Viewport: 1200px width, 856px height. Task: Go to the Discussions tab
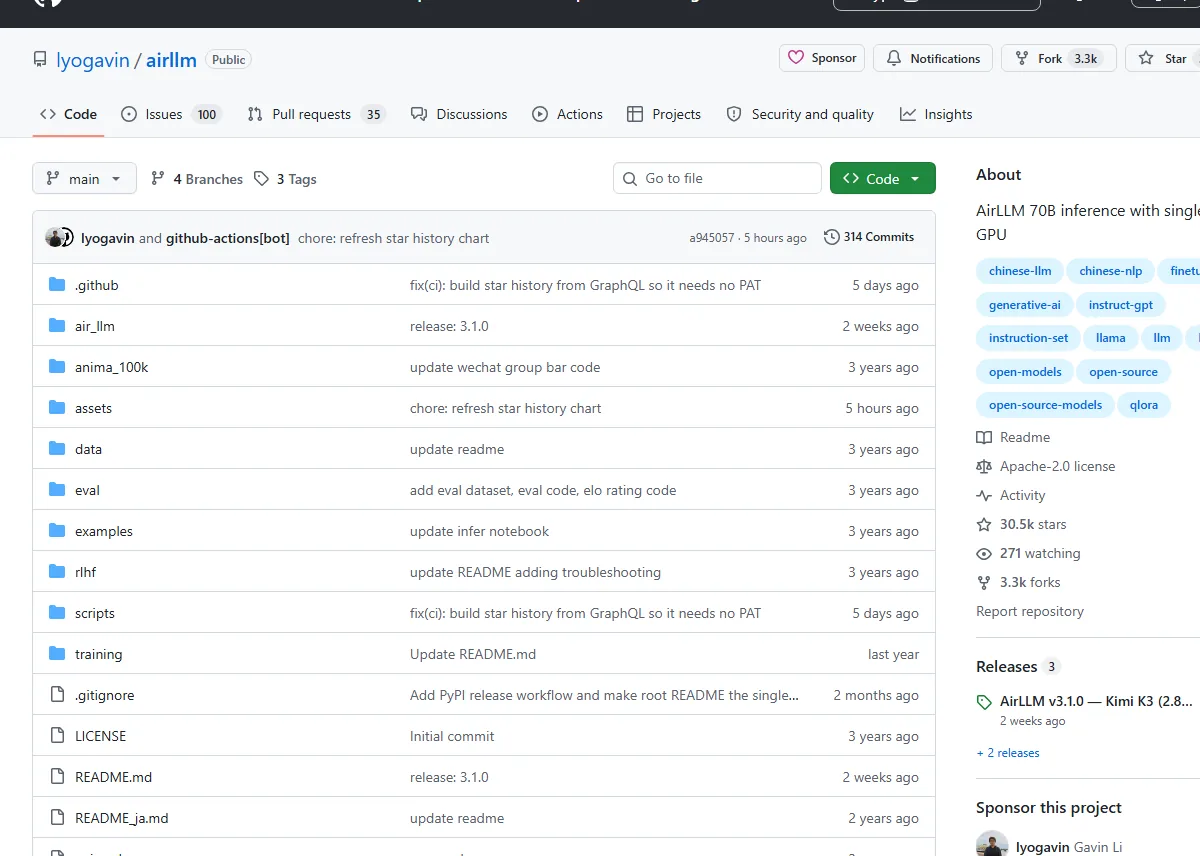459,114
